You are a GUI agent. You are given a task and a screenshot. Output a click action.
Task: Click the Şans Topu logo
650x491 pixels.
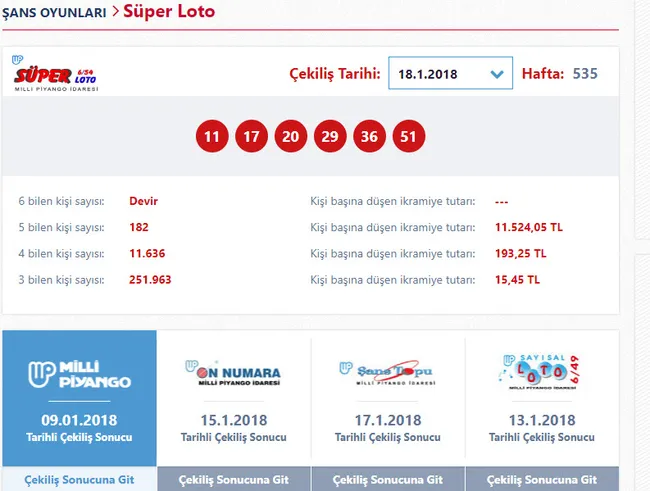(387, 373)
